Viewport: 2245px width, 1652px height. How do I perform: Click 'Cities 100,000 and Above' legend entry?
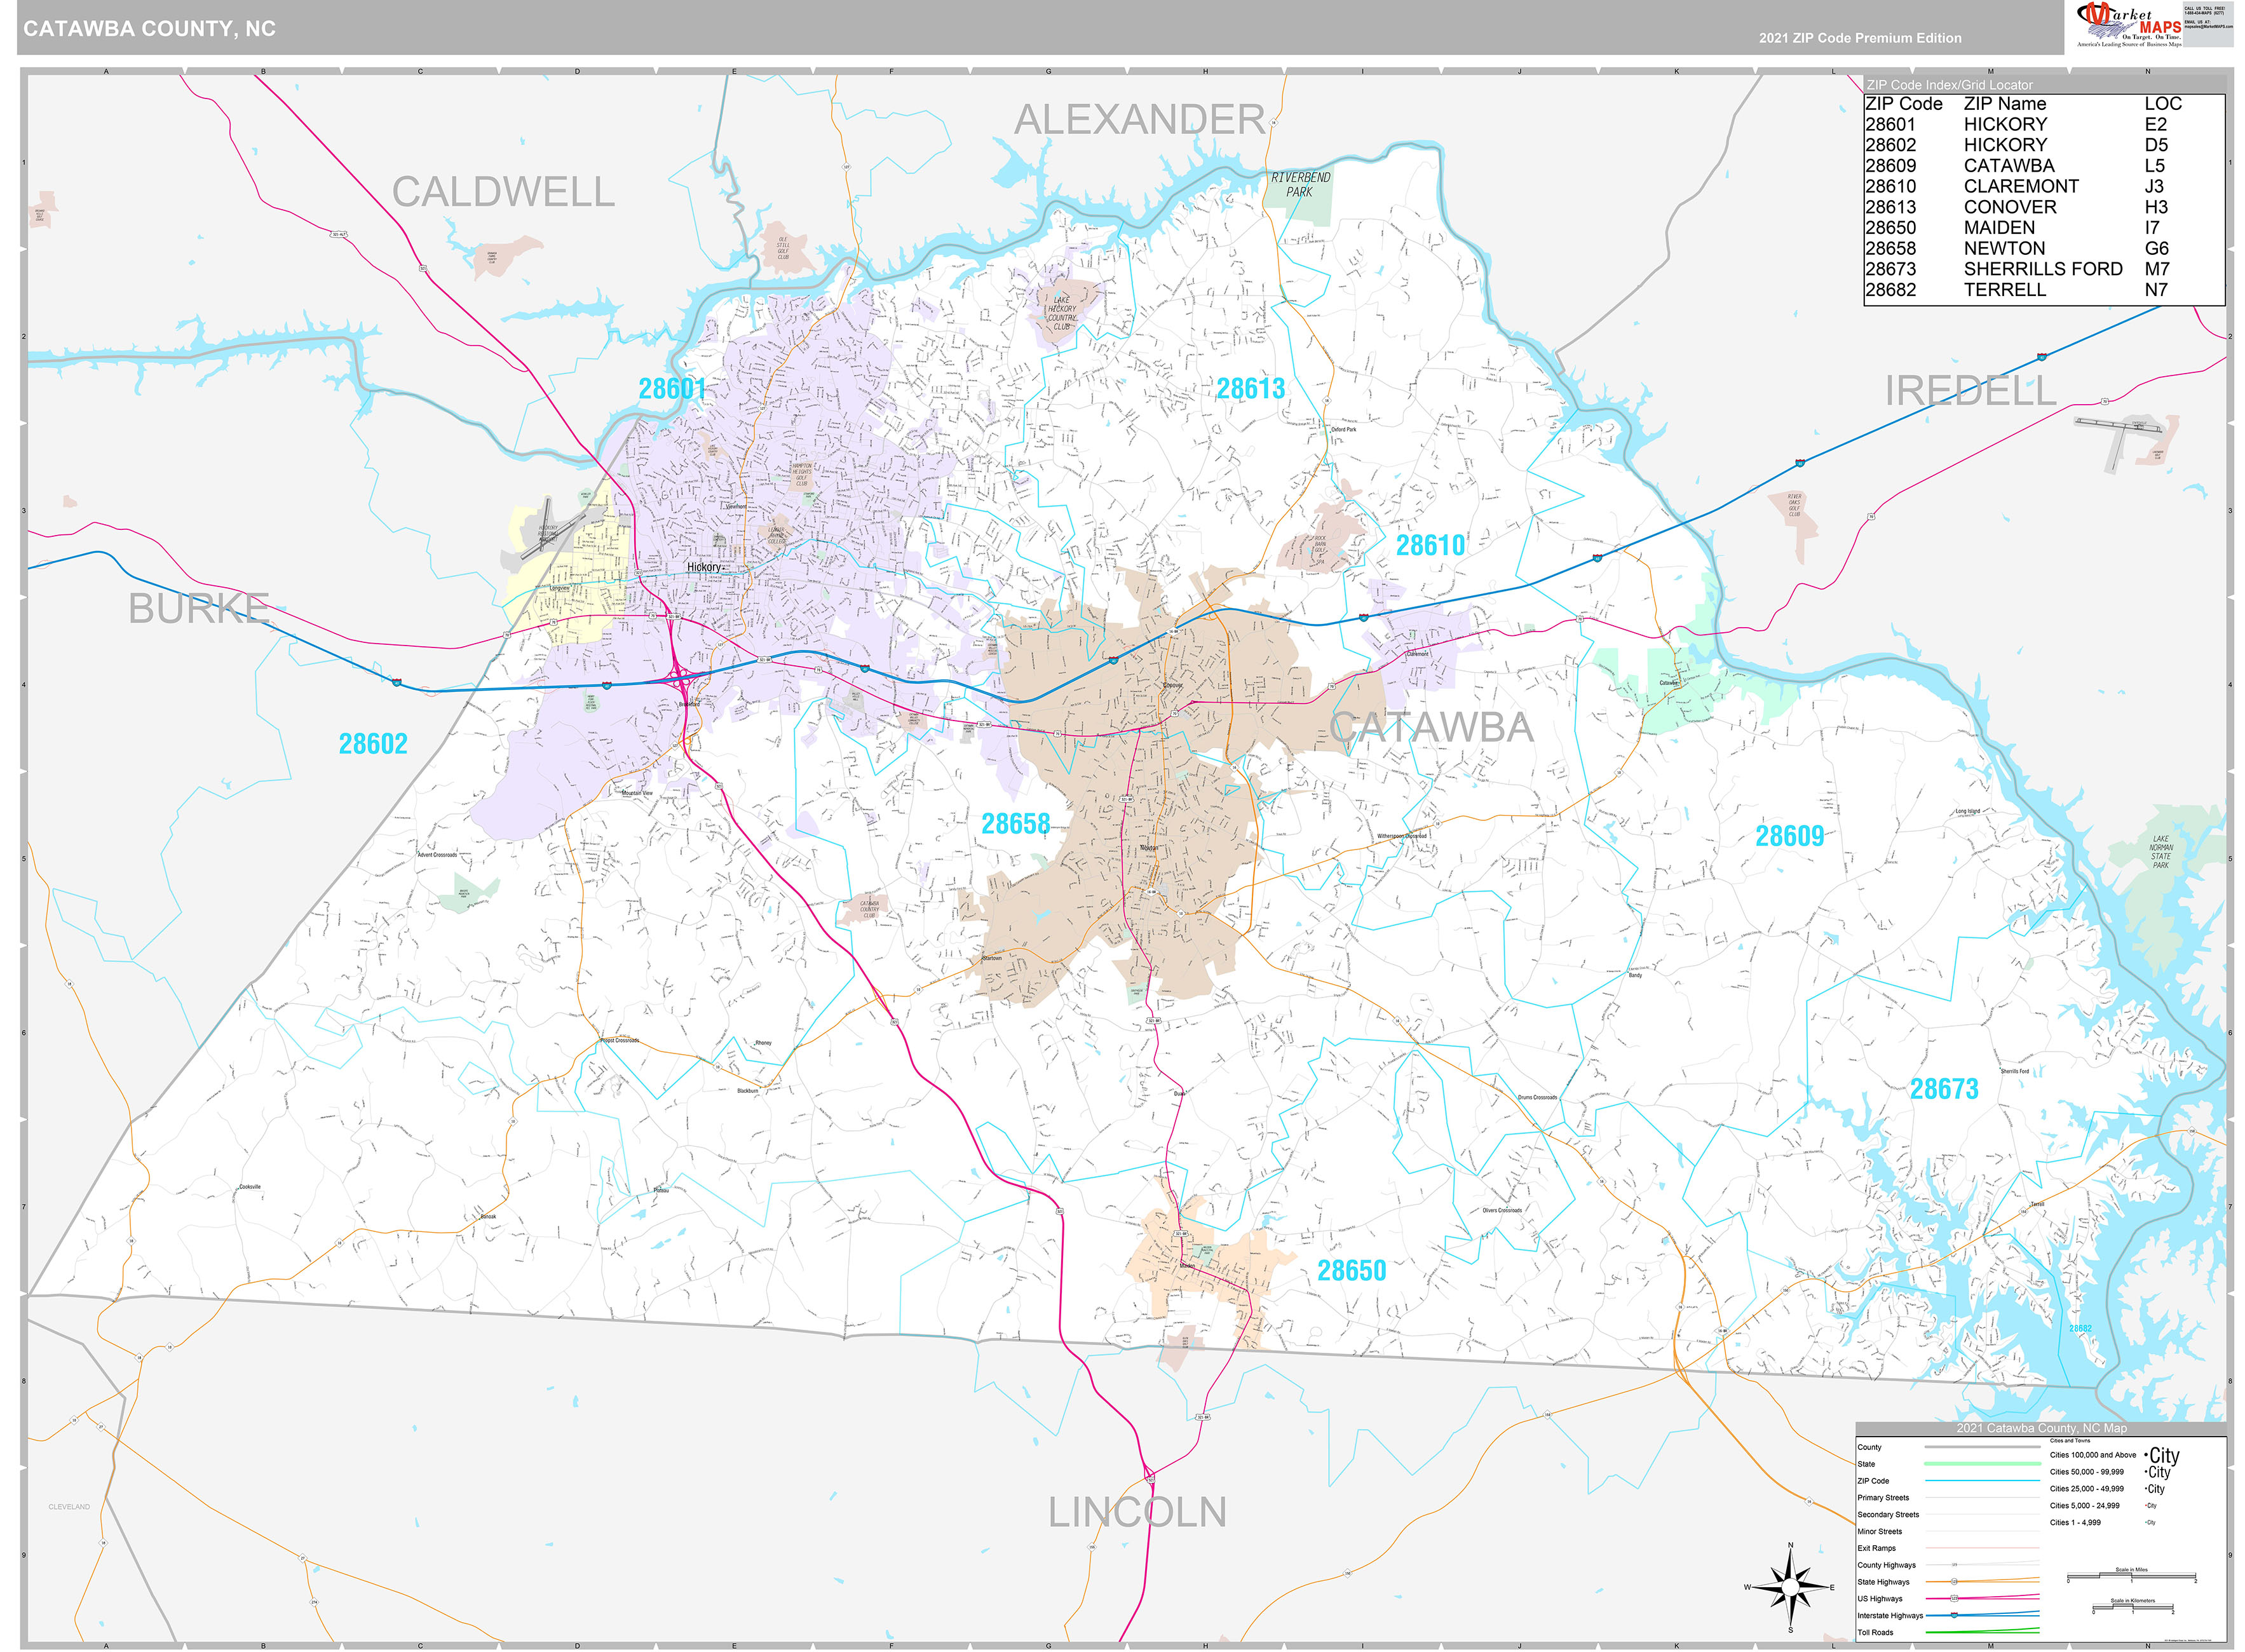point(2093,1455)
